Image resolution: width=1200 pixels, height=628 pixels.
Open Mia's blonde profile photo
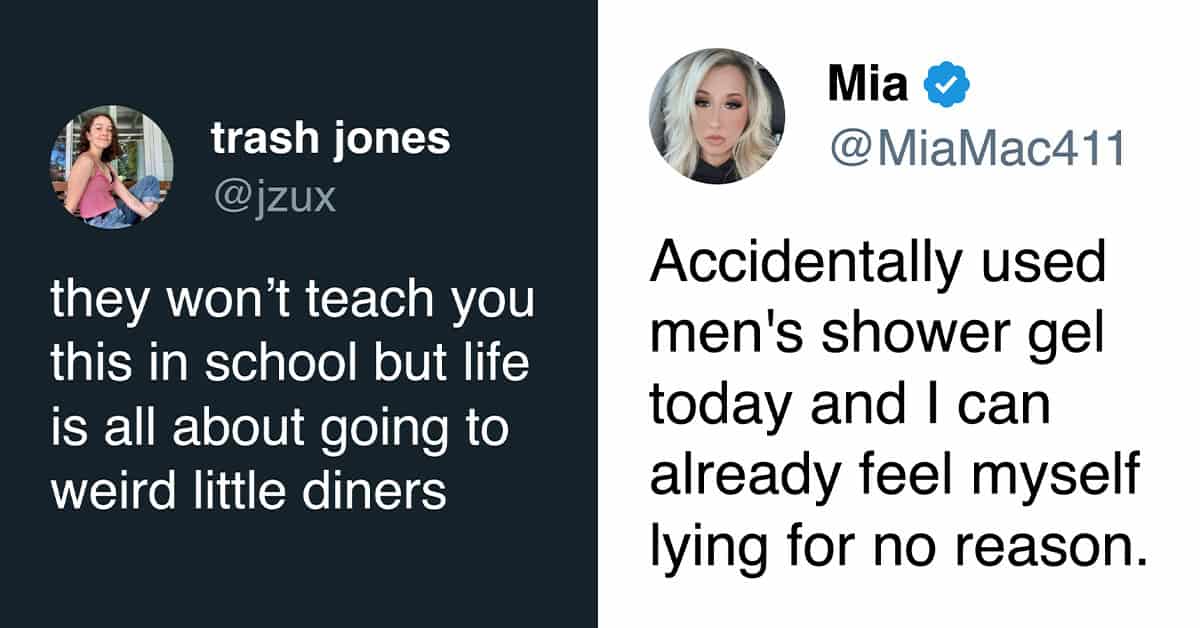coord(717,116)
